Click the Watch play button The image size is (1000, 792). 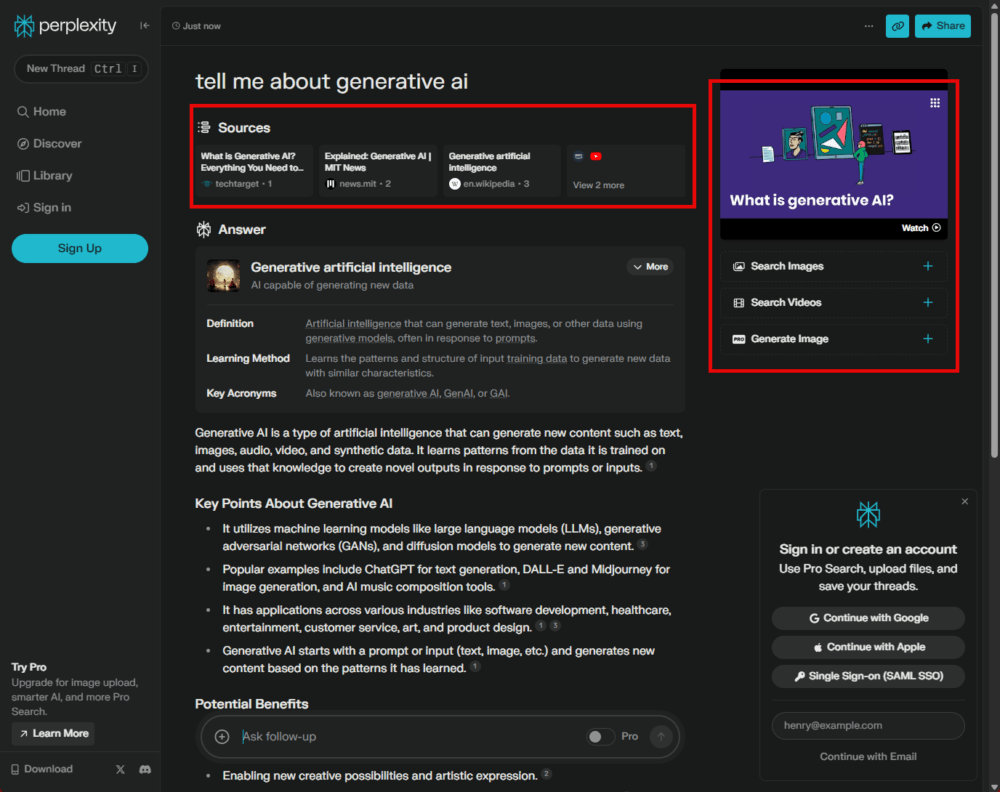[x=921, y=228]
